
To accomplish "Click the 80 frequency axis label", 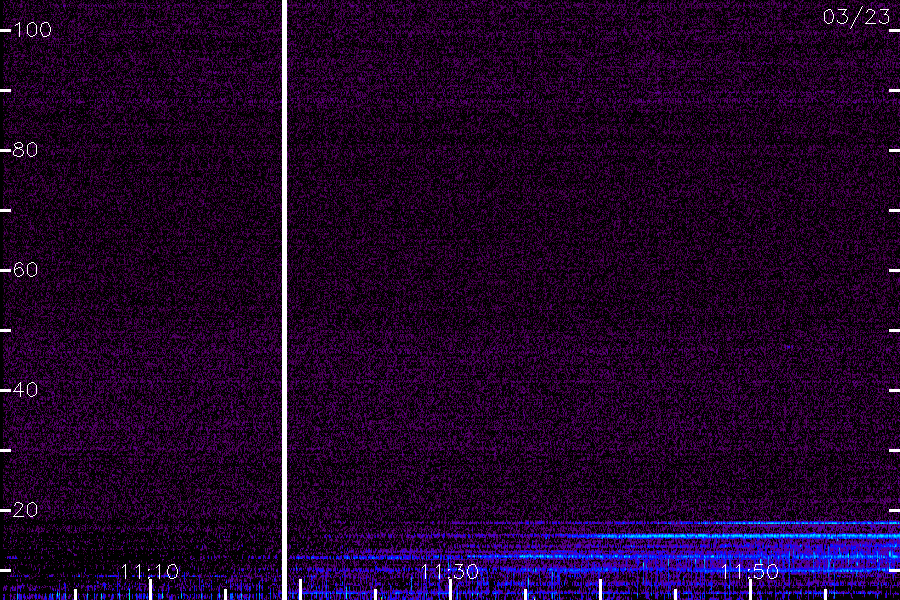I will (25, 150).
